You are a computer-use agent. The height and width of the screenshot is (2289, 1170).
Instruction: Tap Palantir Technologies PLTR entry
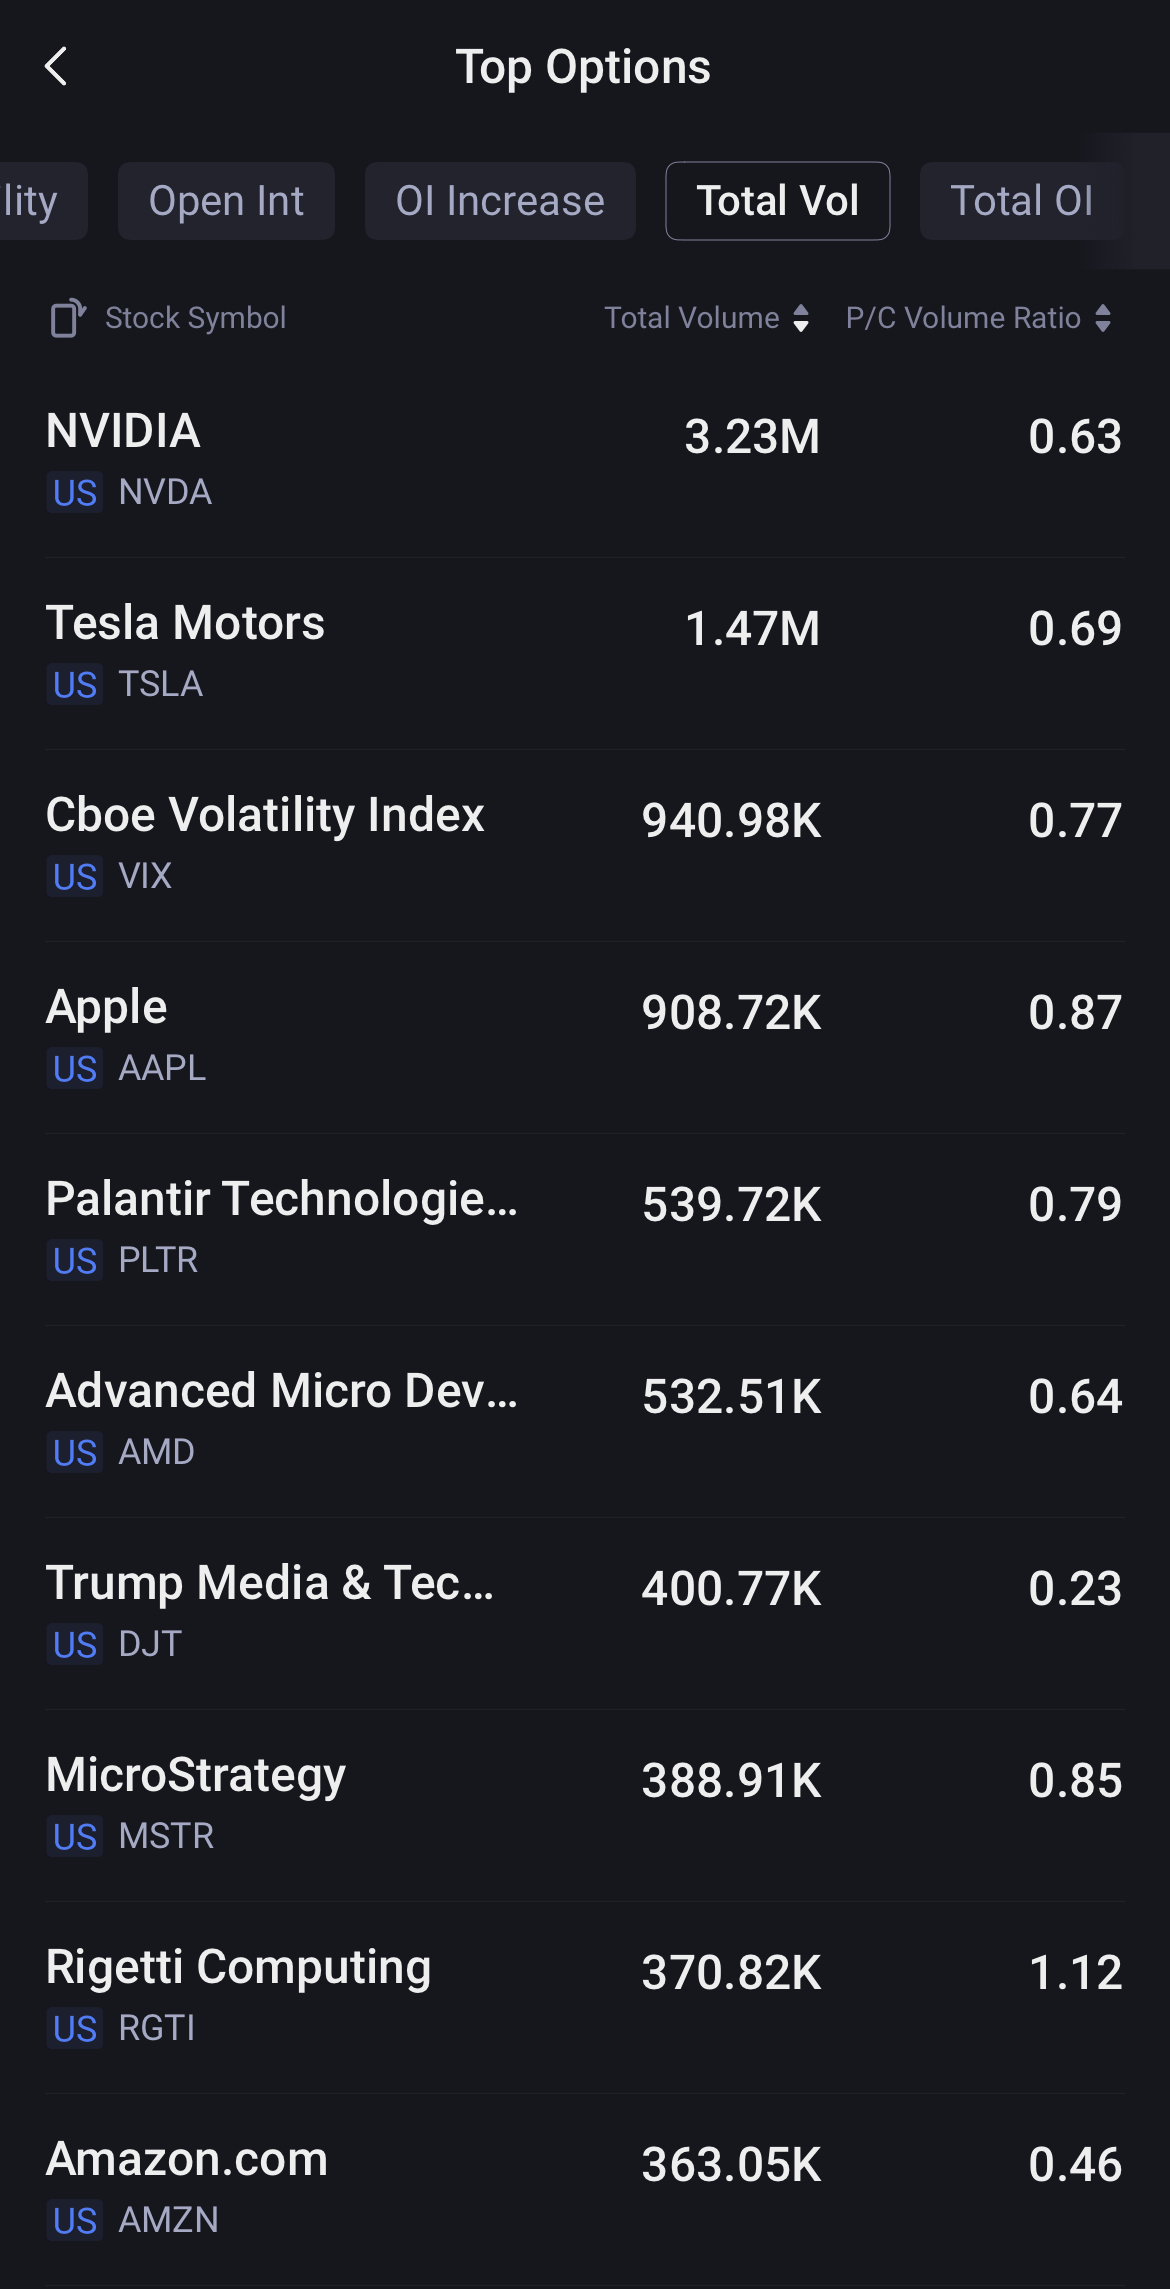(584, 1228)
